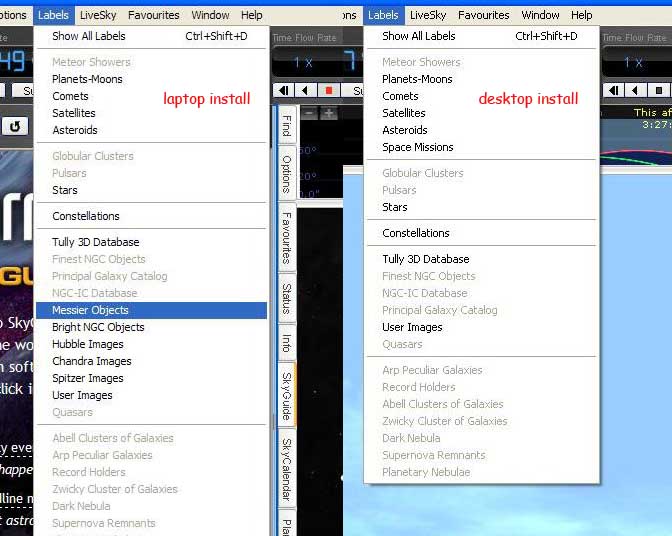The image size is (672, 536).
Task: Open LiveSky menu in the desktop install window
Action: point(428,15)
